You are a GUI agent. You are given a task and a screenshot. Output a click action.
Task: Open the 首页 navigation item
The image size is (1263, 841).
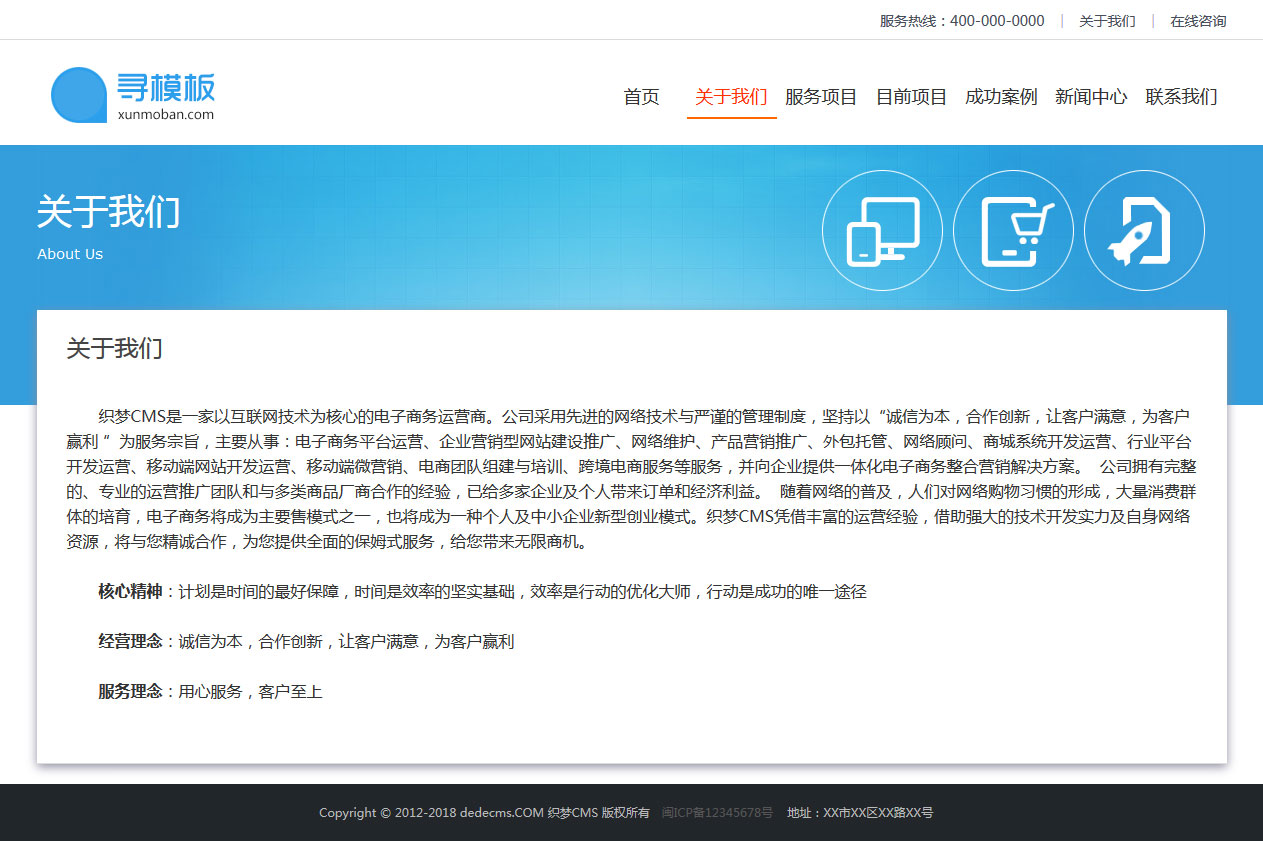point(642,97)
